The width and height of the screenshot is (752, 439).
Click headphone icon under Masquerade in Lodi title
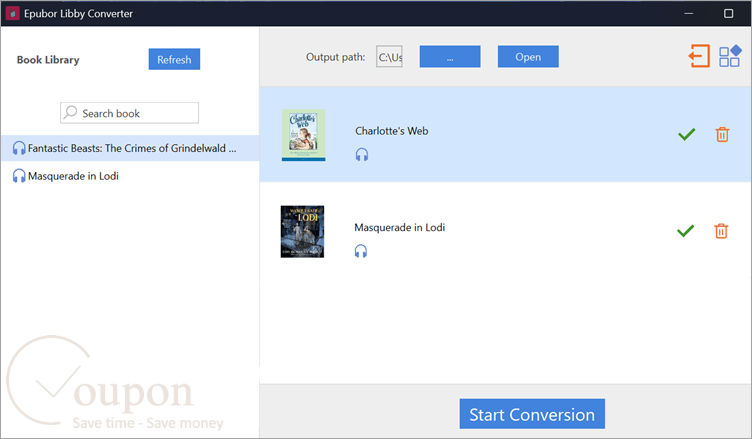361,251
